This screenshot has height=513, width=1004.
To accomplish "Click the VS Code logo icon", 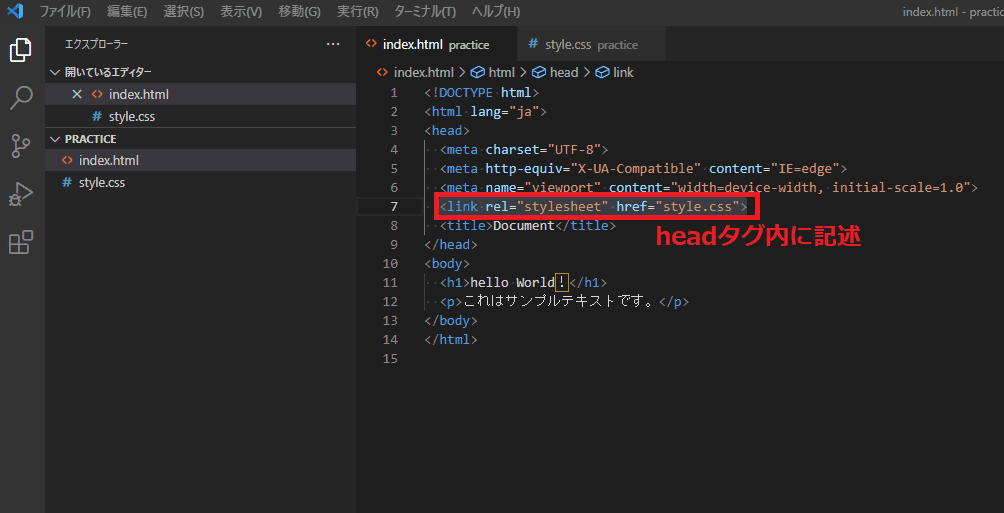I will click(x=14, y=12).
